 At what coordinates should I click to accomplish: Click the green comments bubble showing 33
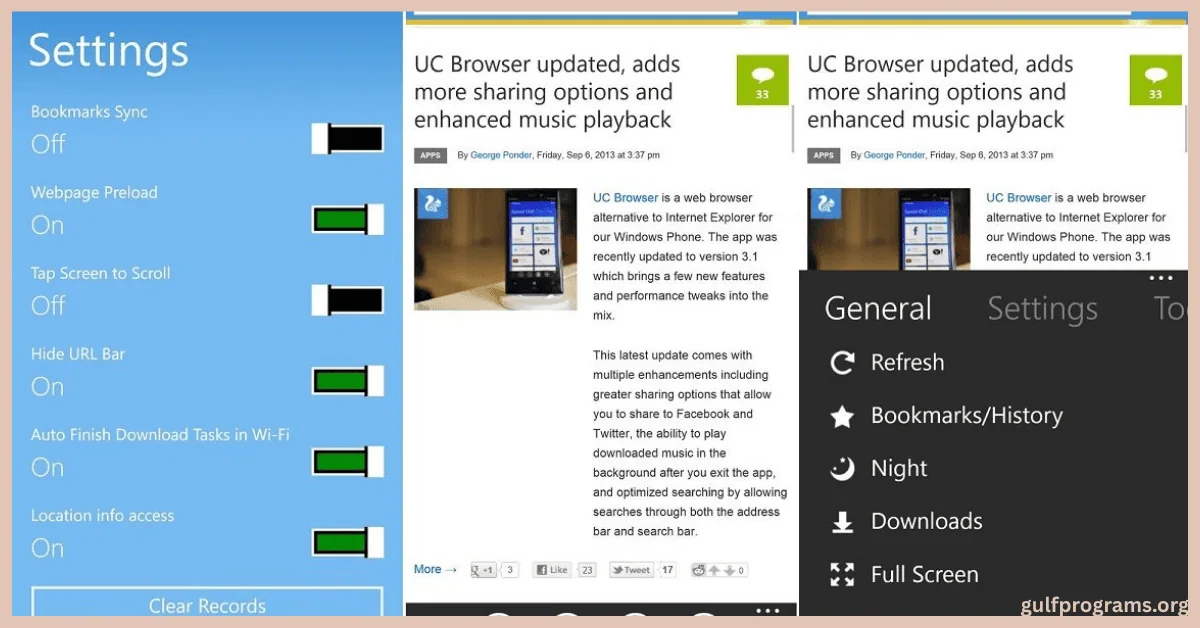pos(763,80)
